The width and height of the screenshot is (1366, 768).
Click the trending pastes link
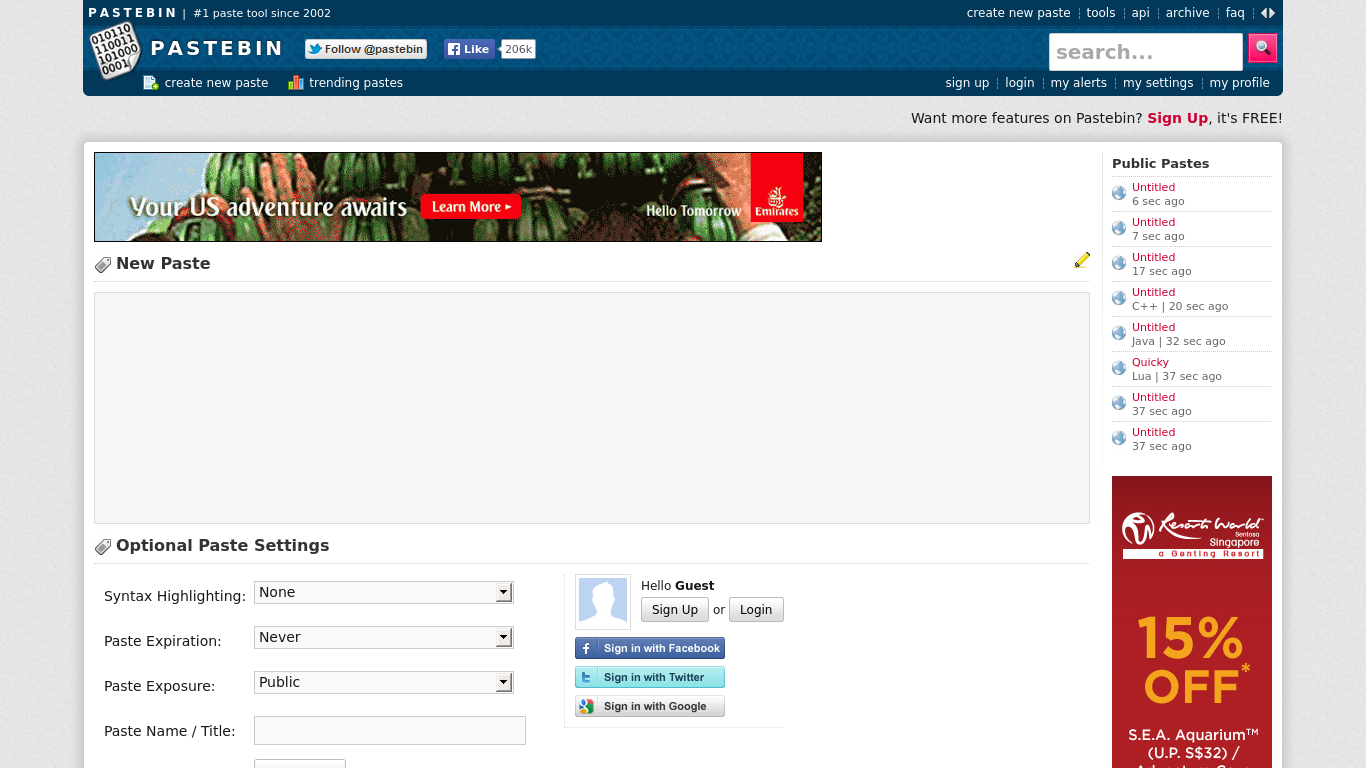[356, 83]
